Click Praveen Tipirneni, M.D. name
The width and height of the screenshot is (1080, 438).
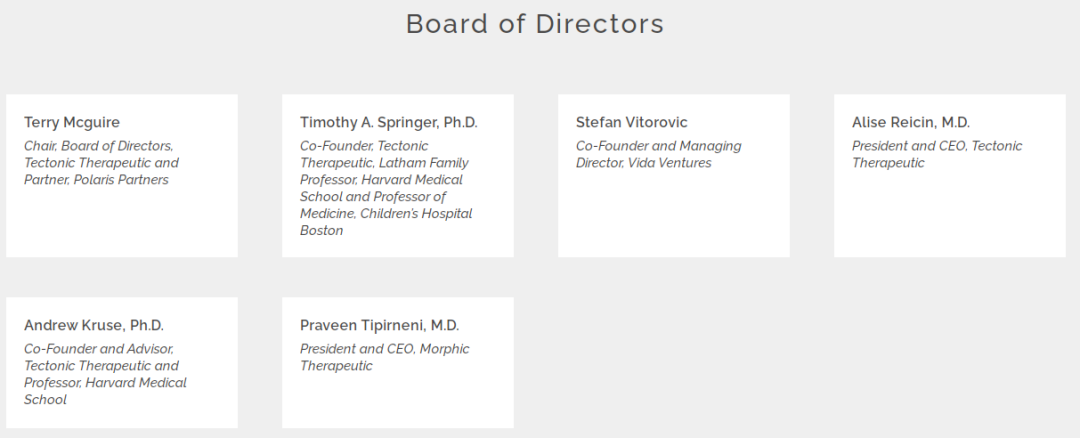(380, 325)
